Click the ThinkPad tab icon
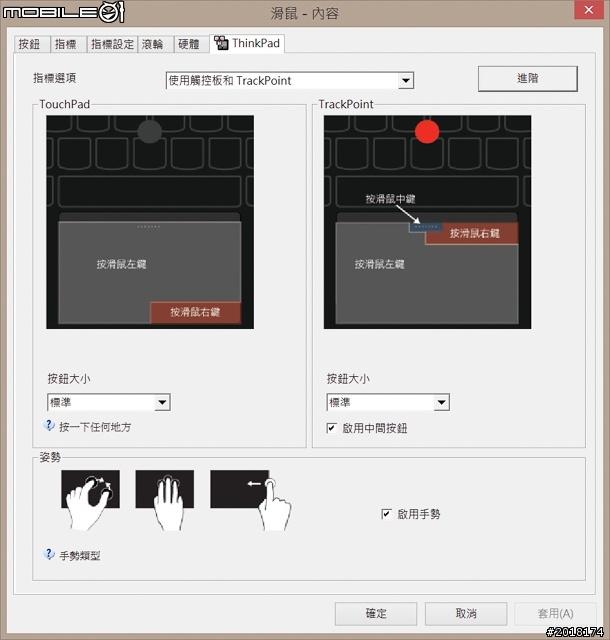Viewport: 610px width, 640px height. point(221,43)
